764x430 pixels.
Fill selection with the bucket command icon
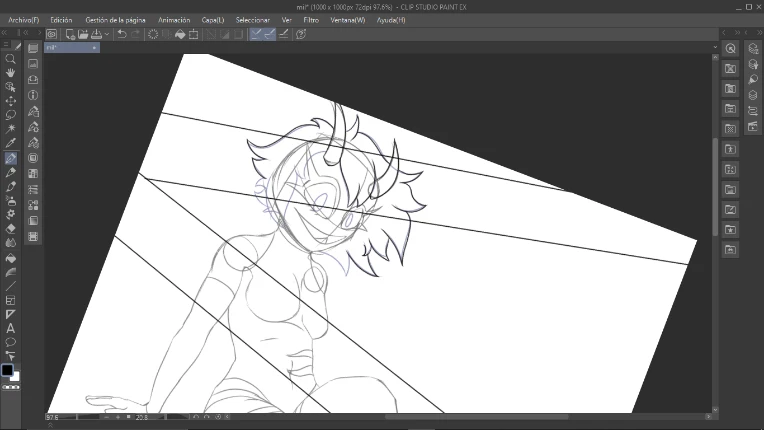180,34
